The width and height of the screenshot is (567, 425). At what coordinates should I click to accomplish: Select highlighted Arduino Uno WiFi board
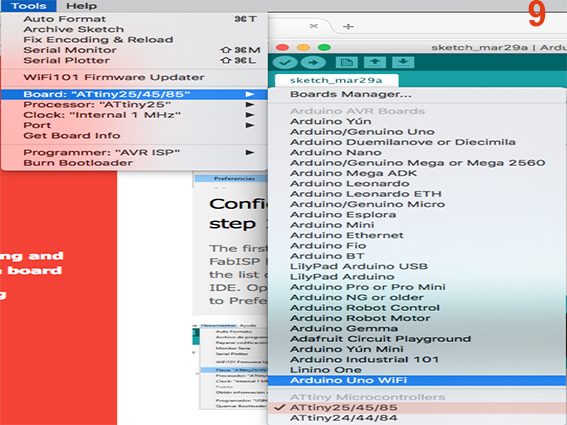(x=417, y=381)
